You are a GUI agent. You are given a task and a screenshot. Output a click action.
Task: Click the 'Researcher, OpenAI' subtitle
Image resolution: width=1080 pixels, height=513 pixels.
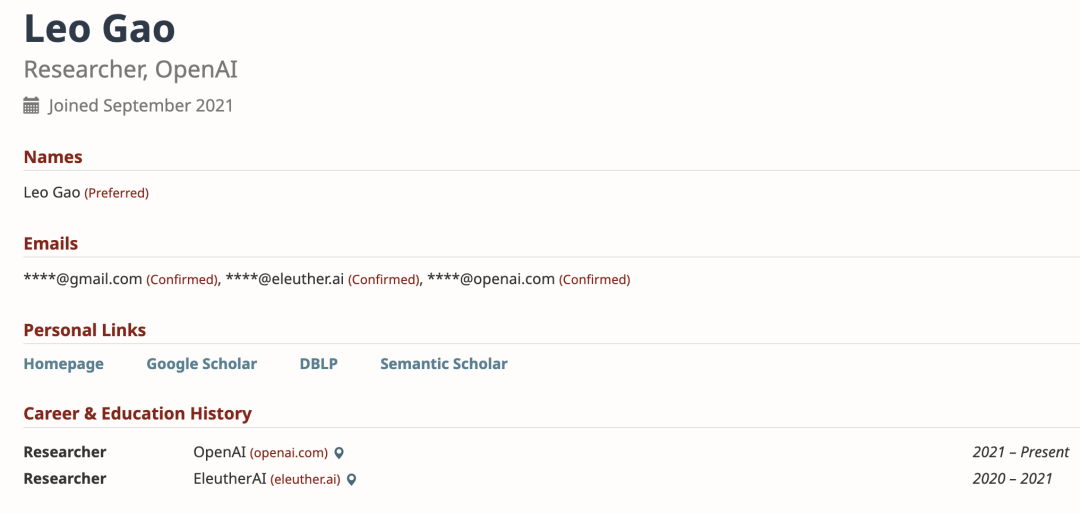click(130, 70)
